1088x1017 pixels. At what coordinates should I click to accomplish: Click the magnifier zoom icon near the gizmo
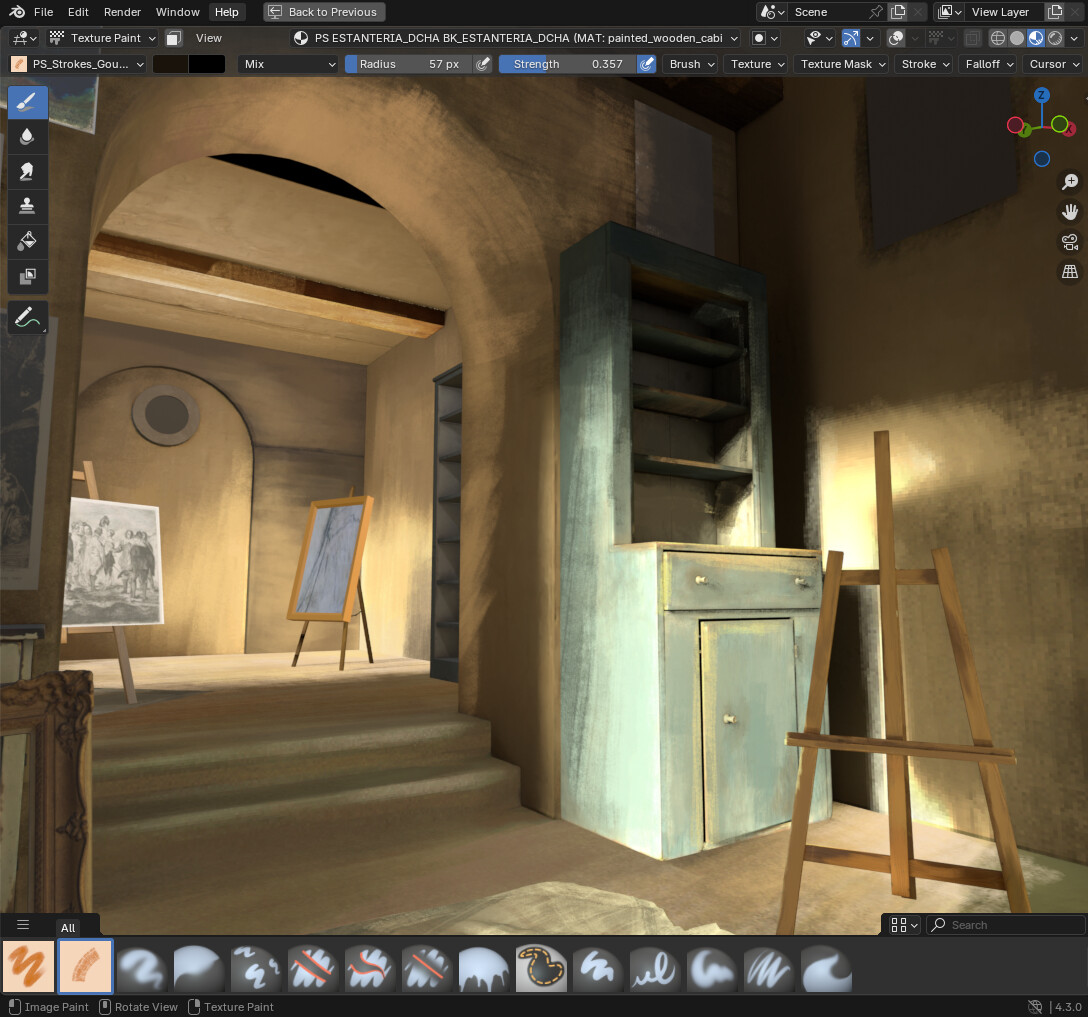1070,182
